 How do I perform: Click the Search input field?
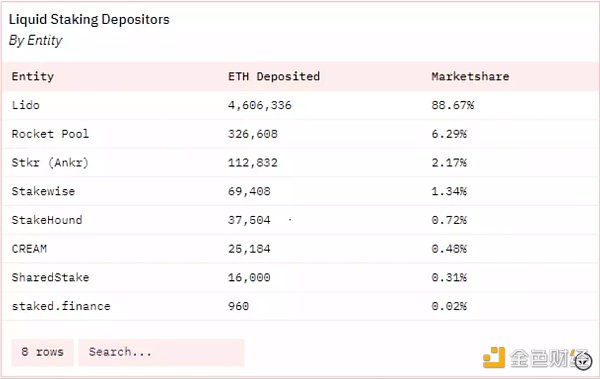point(161,352)
